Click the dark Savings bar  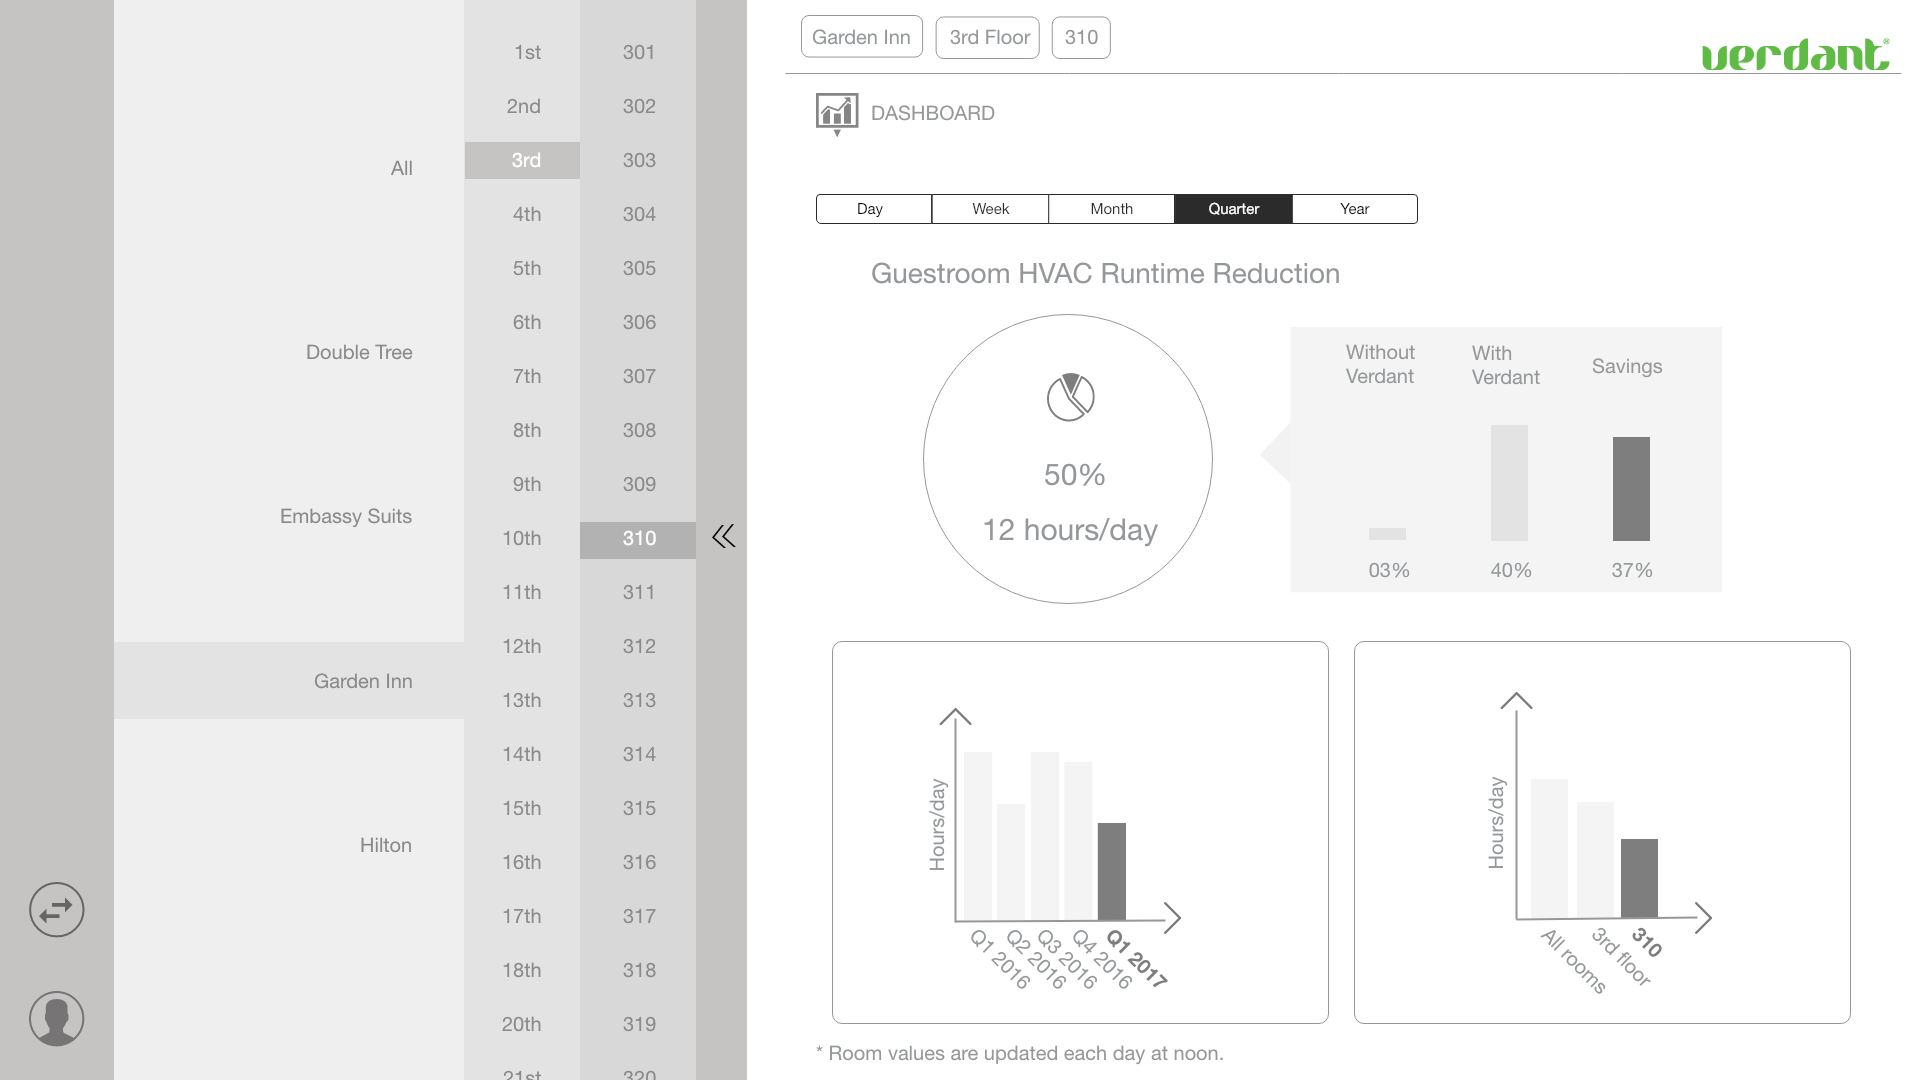click(x=1631, y=489)
